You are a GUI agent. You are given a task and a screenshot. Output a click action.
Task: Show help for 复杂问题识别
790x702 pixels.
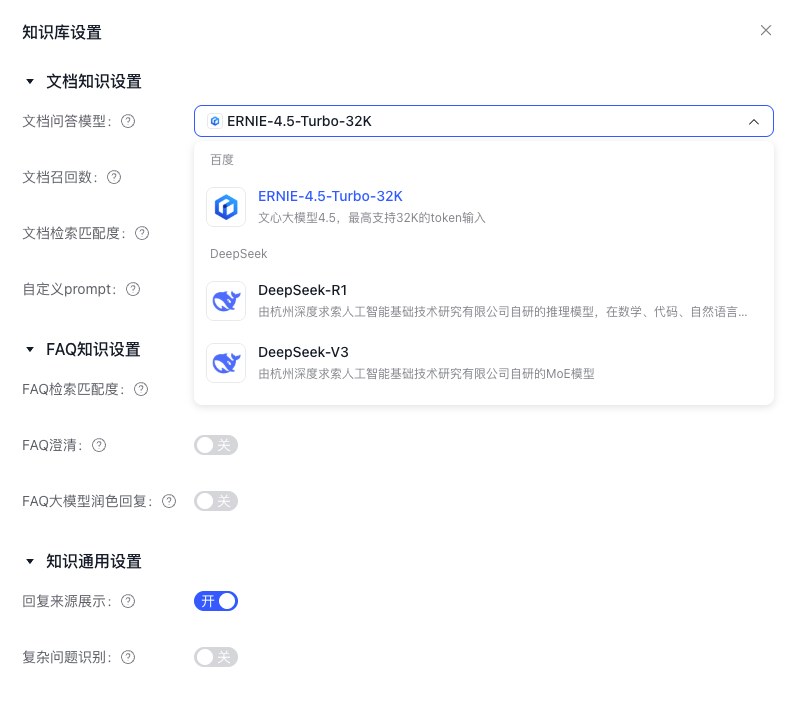point(128,657)
